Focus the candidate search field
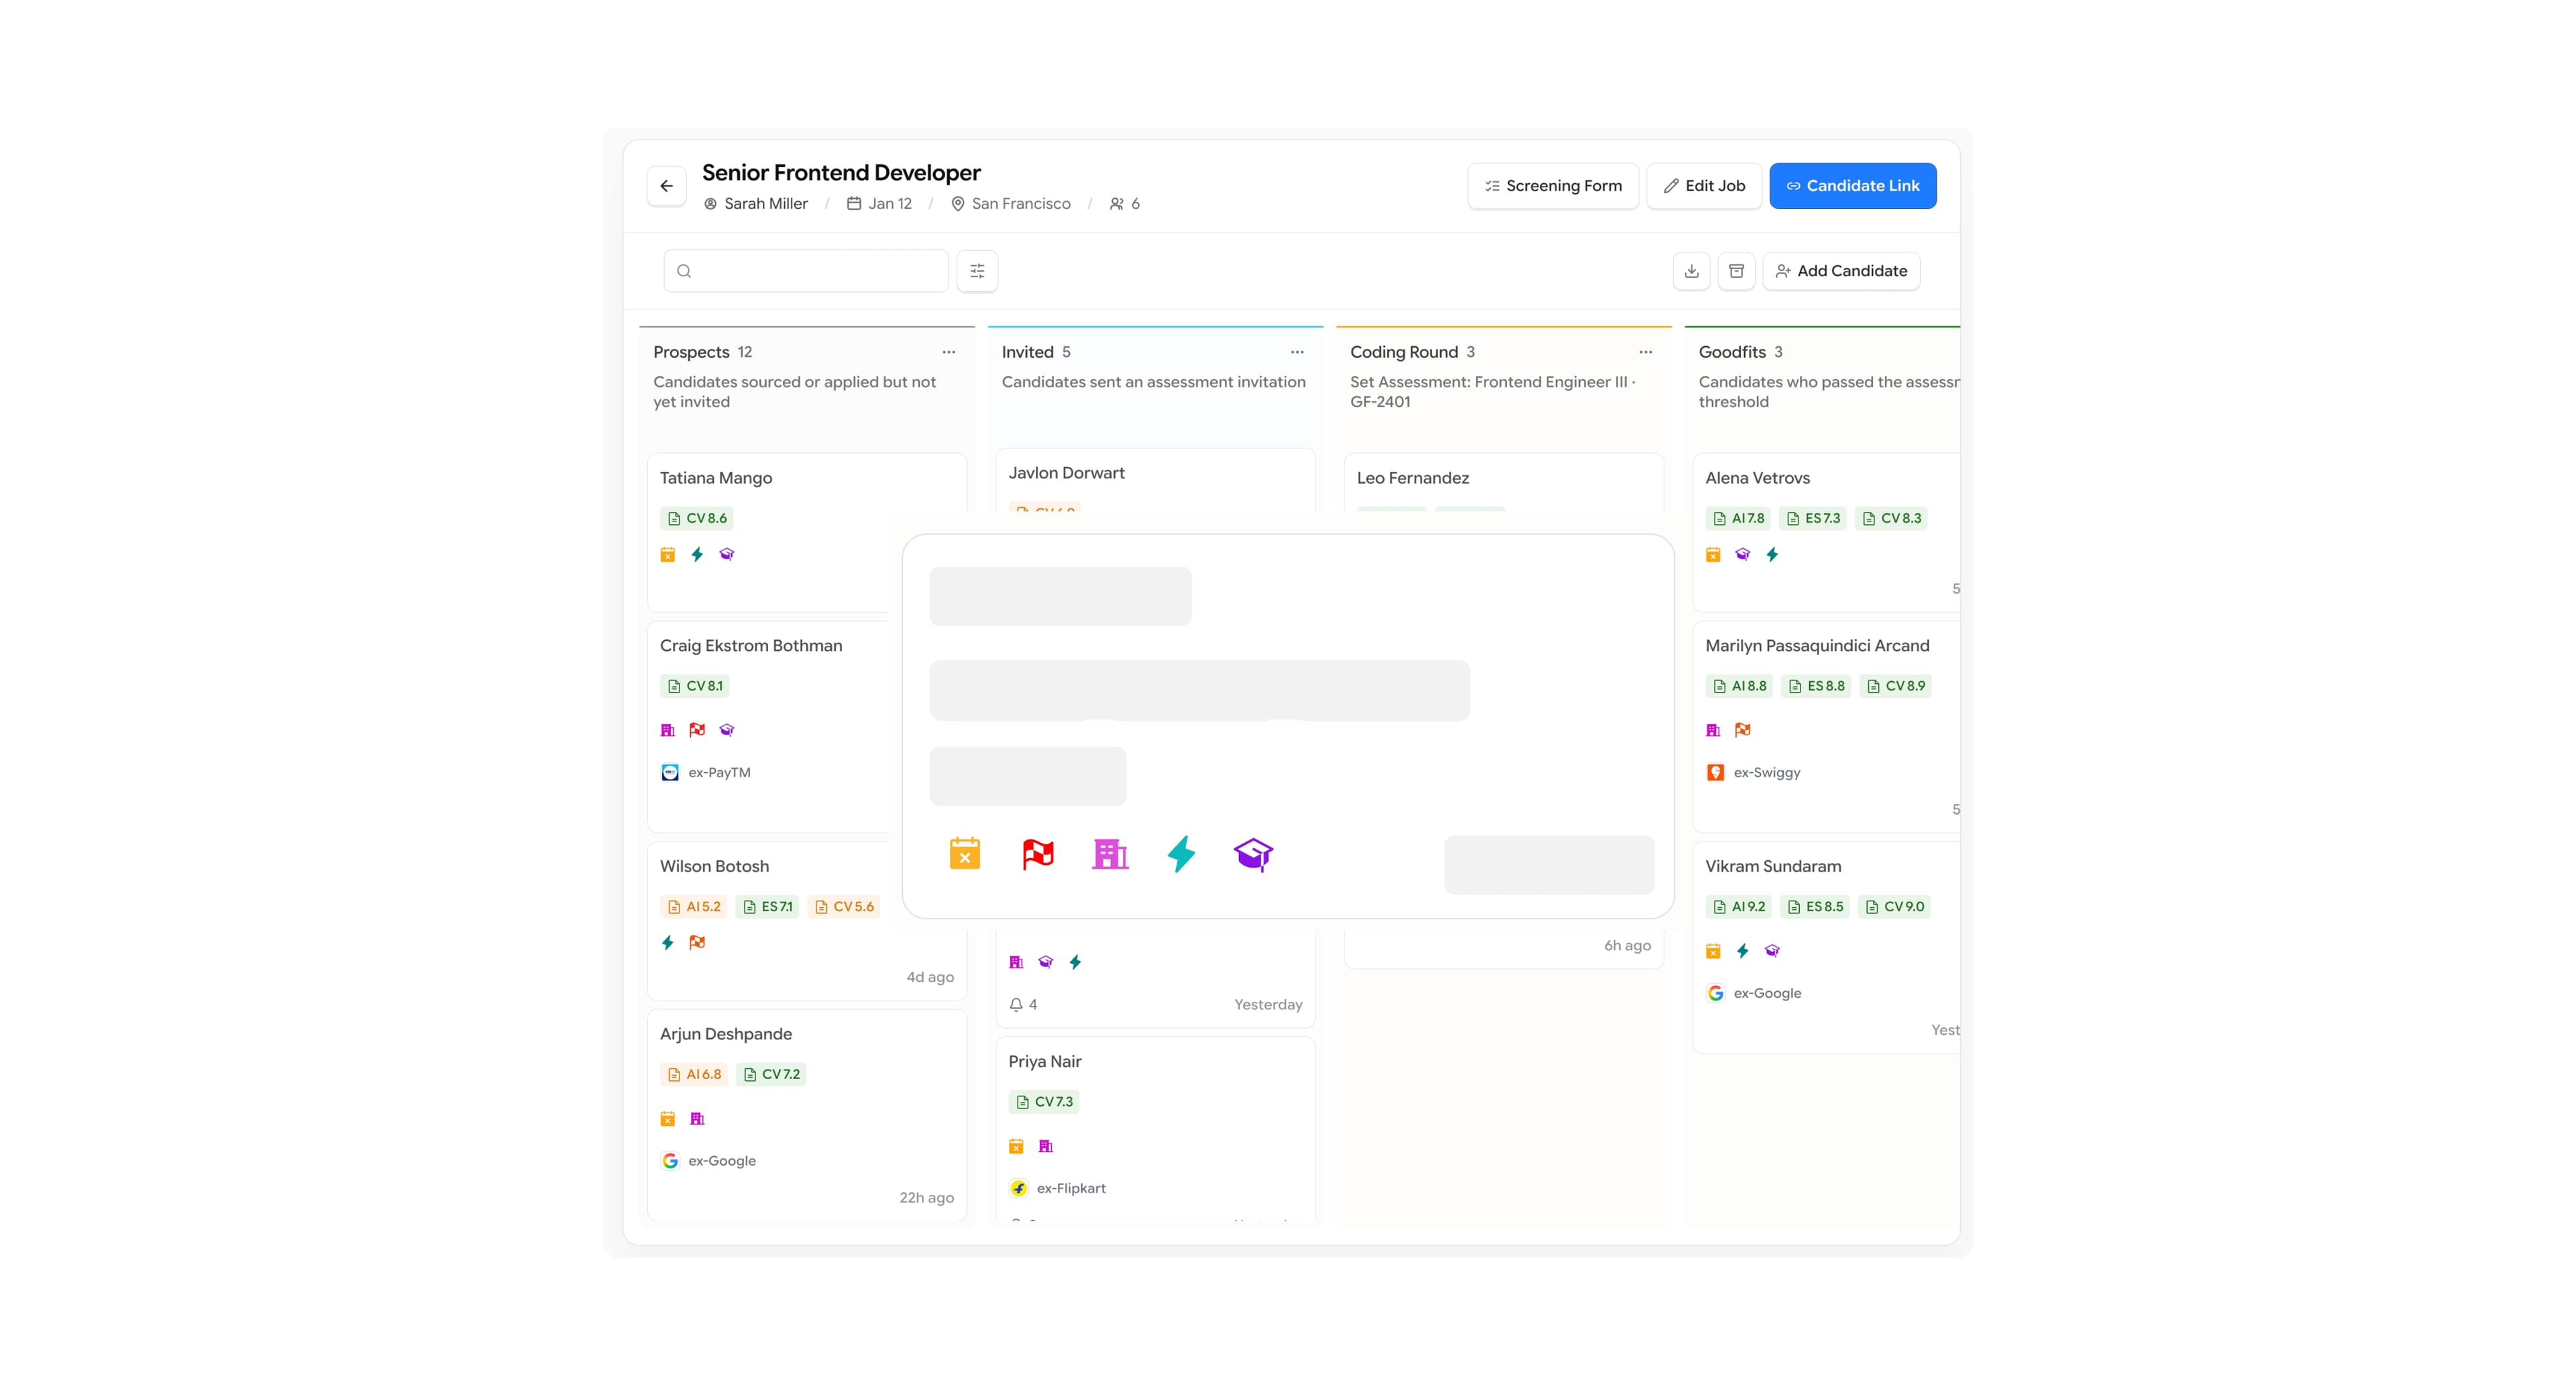The width and height of the screenshot is (2576, 1385). click(806, 271)
